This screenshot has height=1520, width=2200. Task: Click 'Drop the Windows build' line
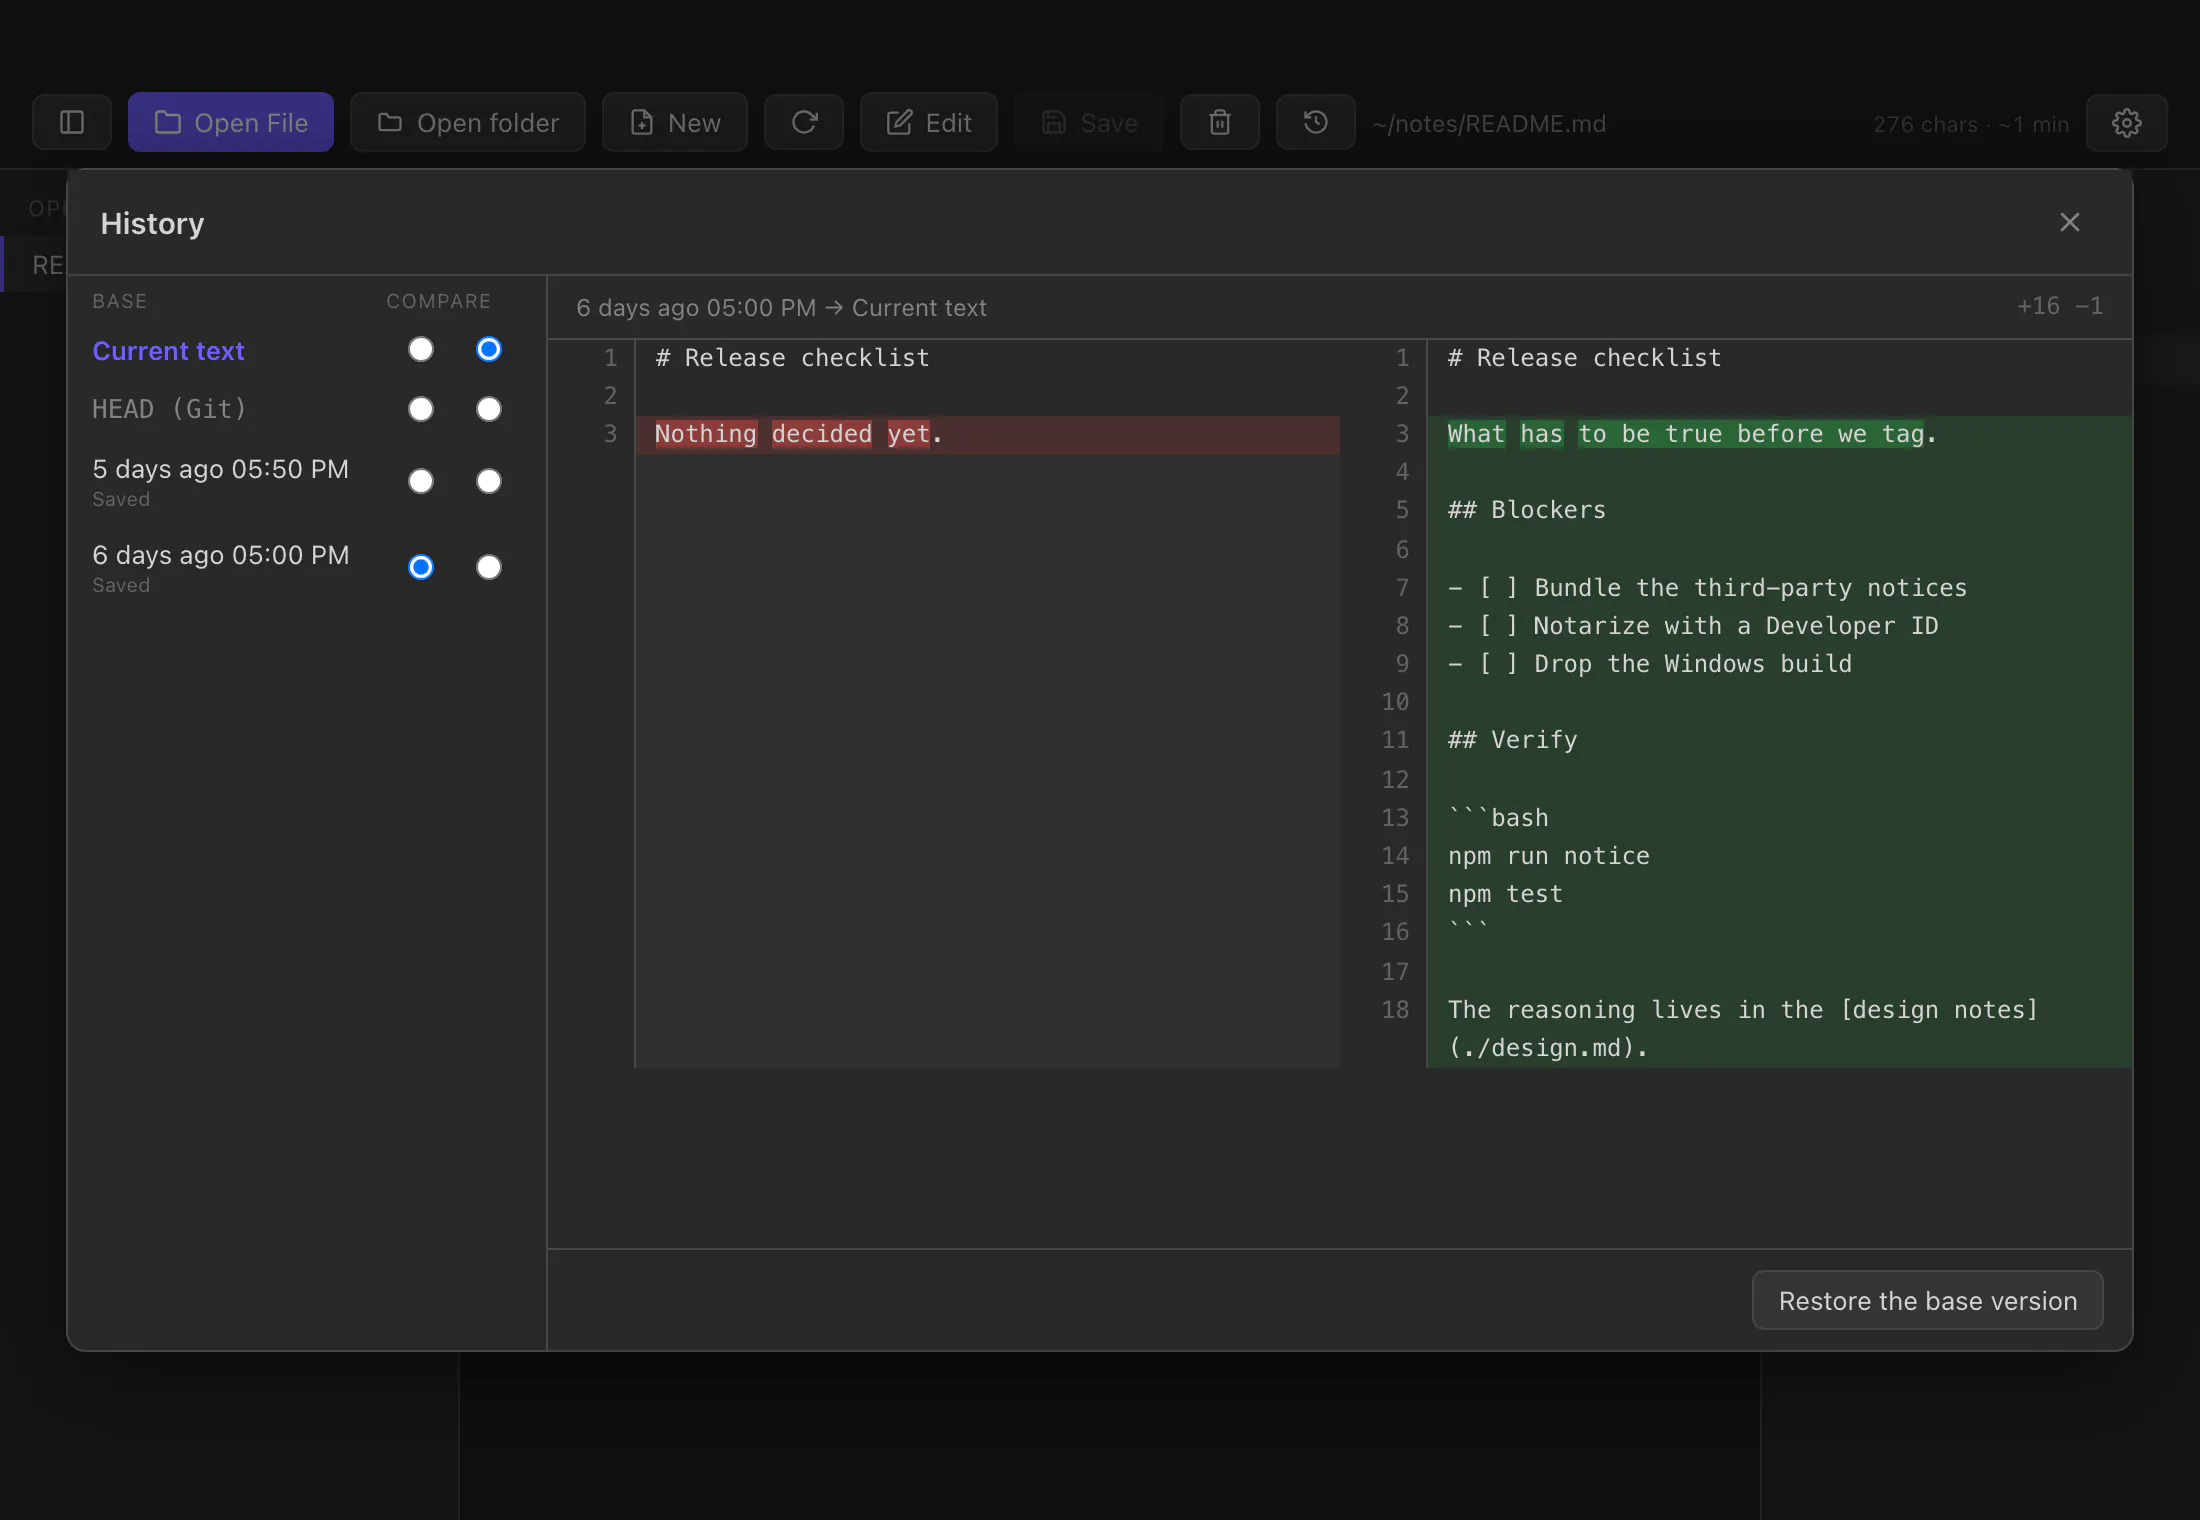click(x=1780, y=664)
